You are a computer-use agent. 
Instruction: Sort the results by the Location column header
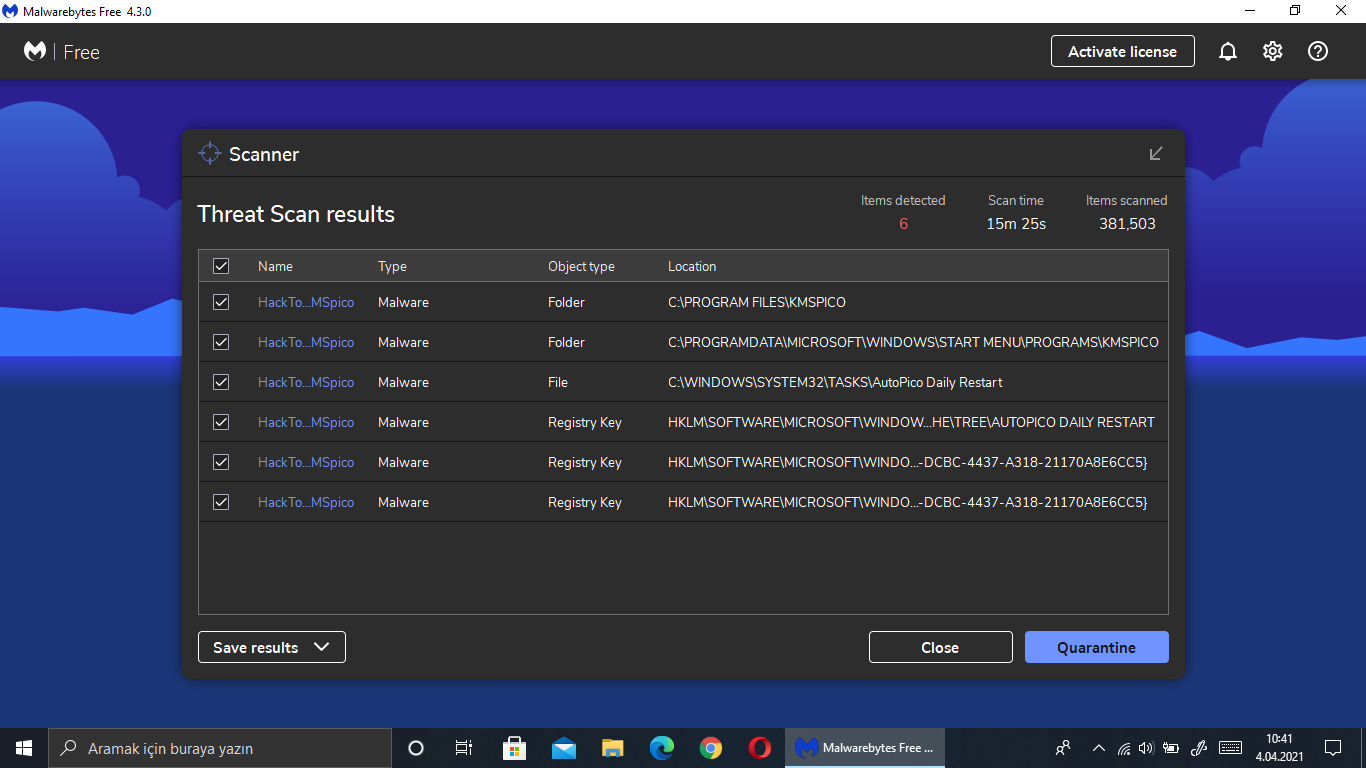692,266
